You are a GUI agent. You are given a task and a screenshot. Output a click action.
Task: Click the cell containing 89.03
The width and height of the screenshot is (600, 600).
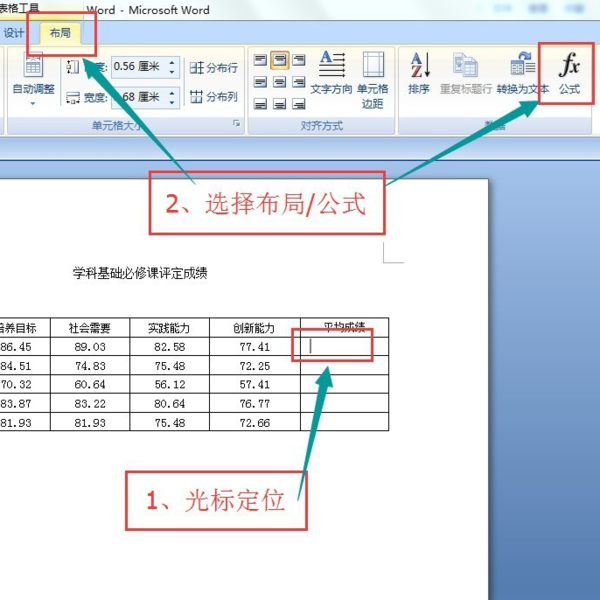pos(90,347)
